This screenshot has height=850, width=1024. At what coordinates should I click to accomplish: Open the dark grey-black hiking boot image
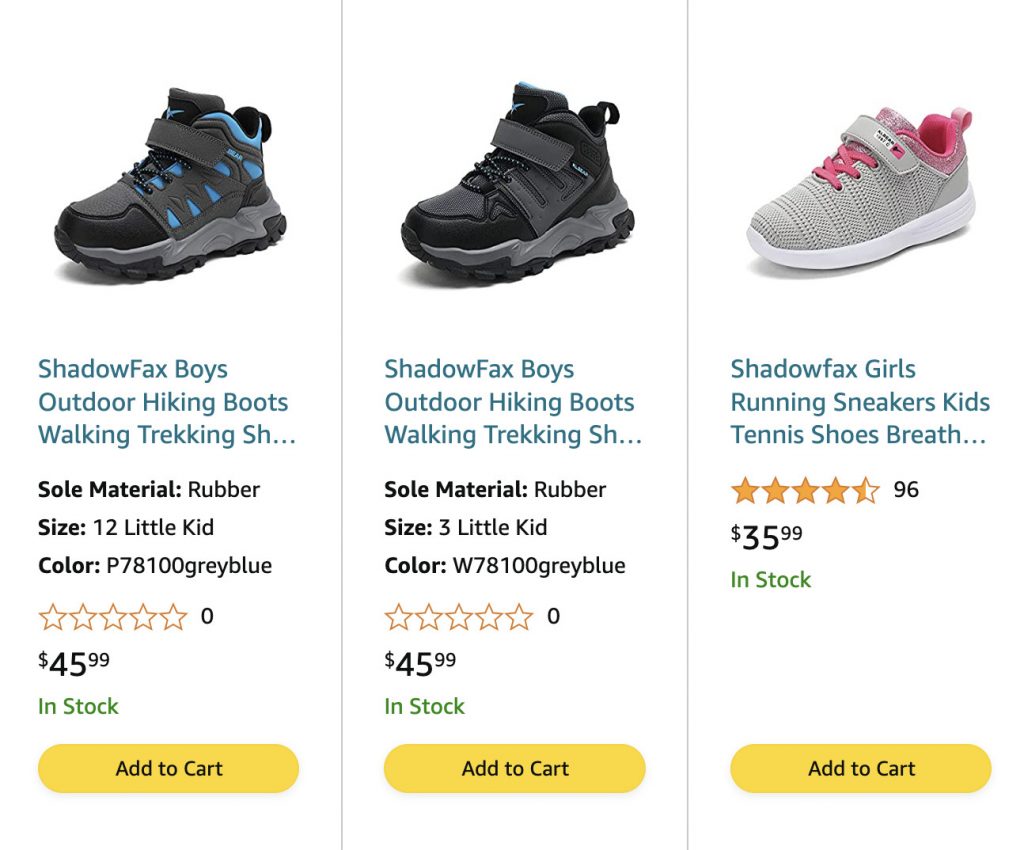pos(516,187)
